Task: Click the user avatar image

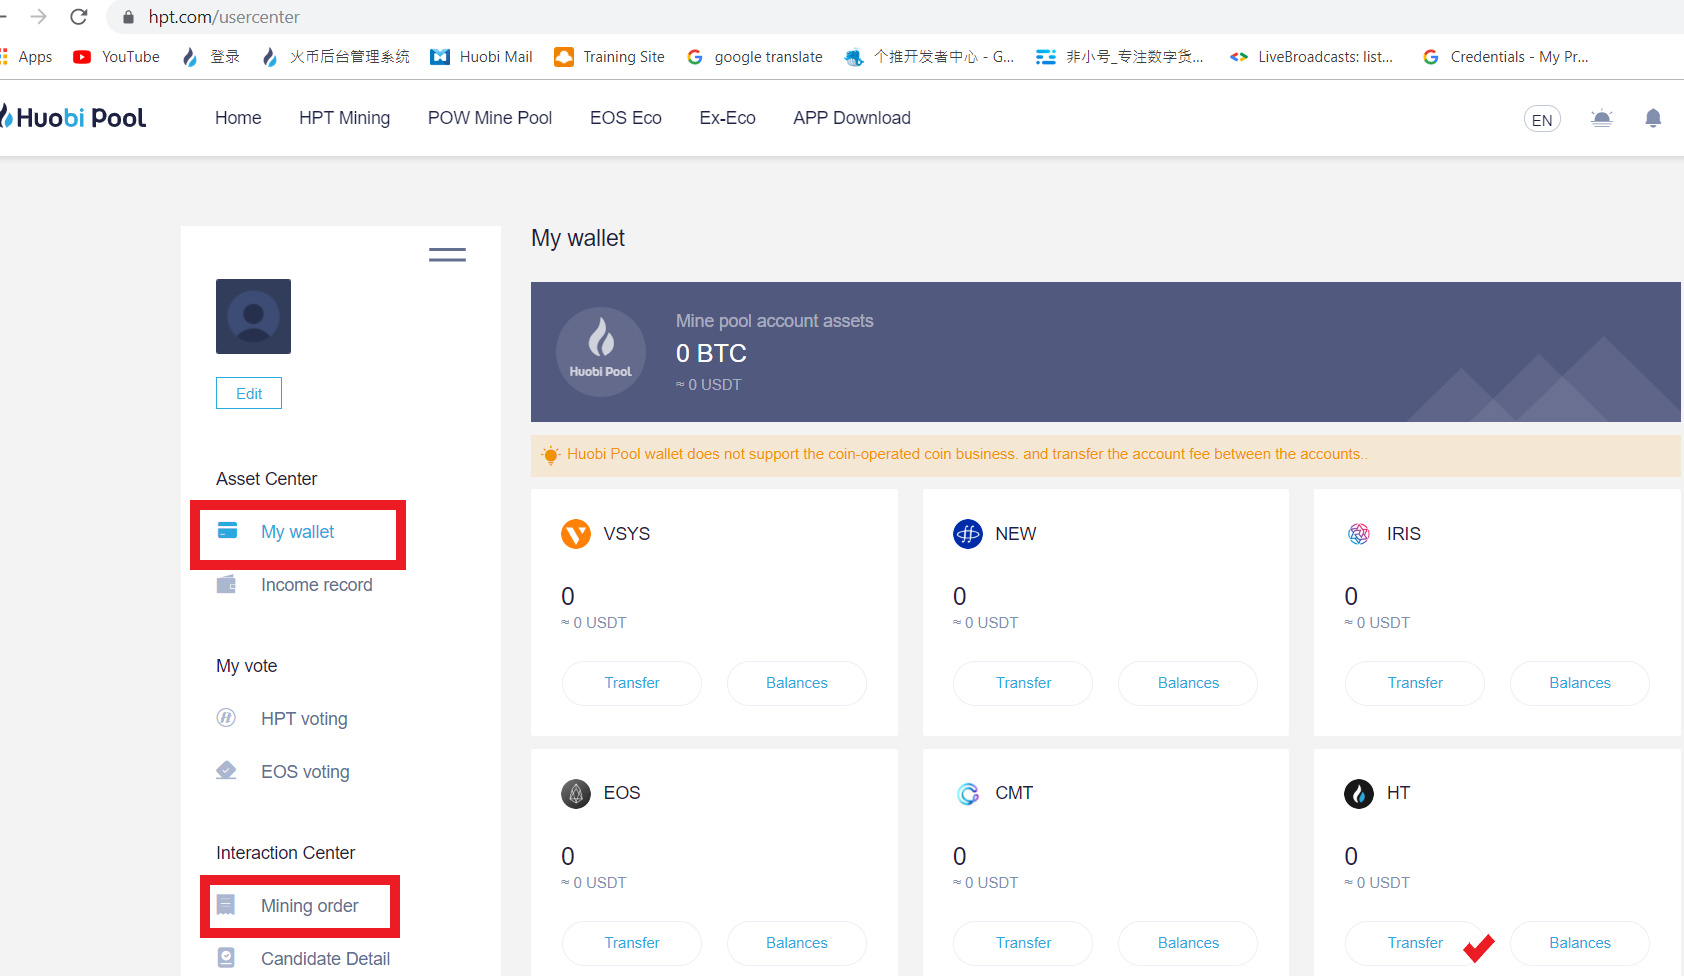Action: point(253,316)
